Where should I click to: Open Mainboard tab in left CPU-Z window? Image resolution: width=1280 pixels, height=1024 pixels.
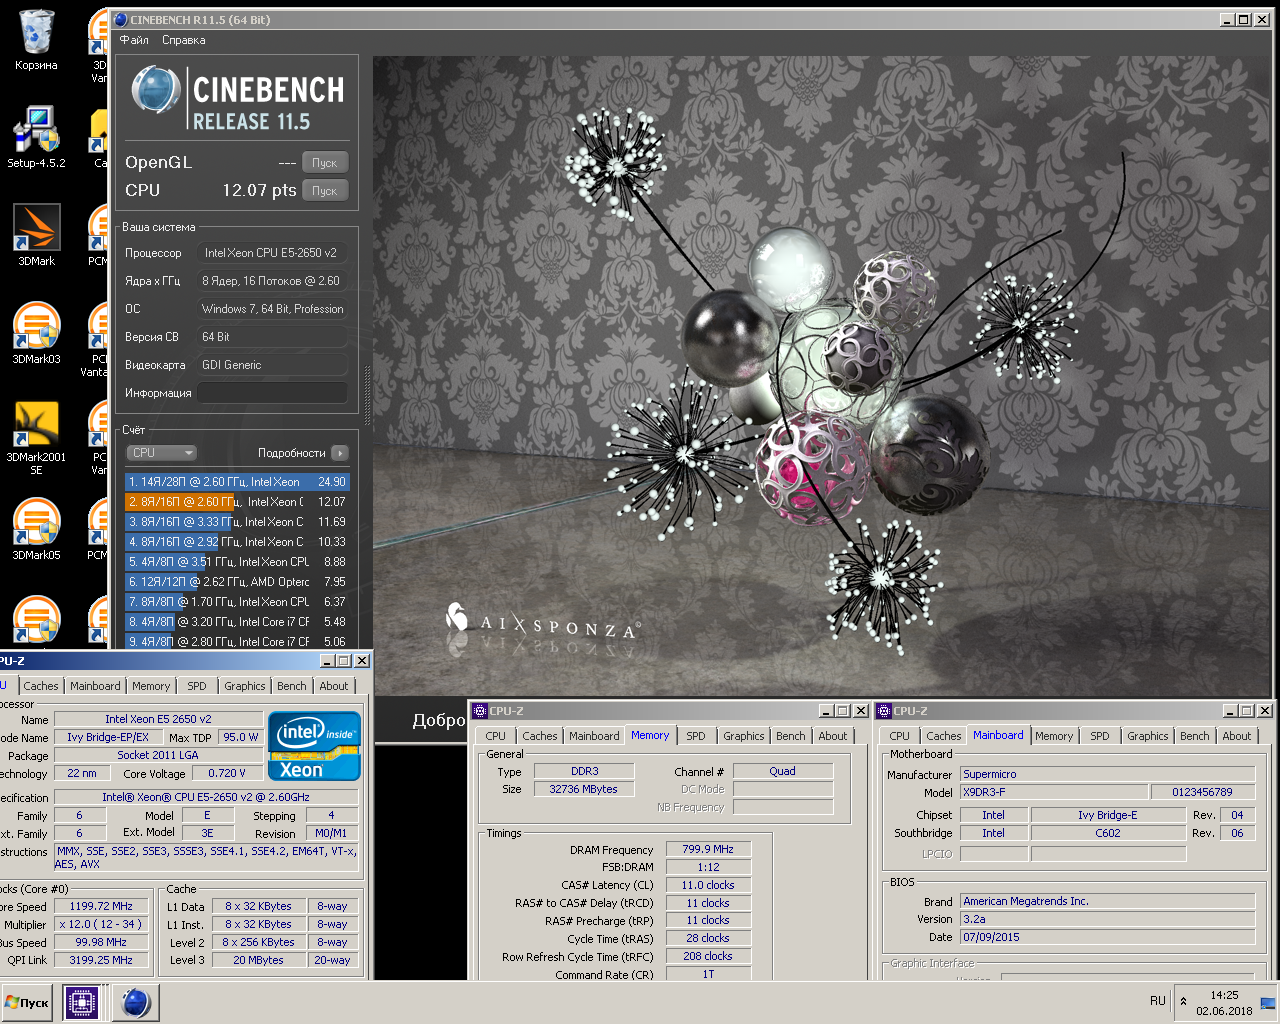coord(95,686)
